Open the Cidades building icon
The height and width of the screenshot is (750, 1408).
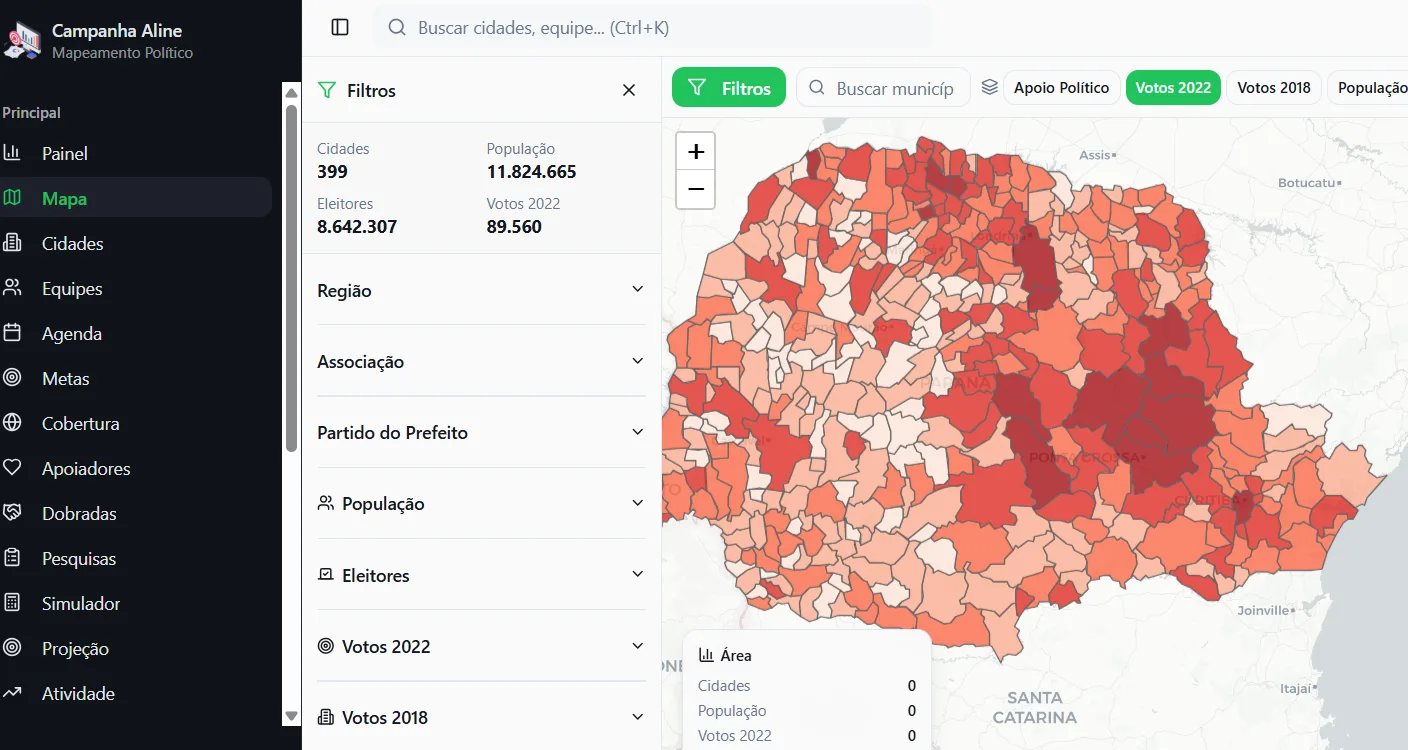[12, 243]
